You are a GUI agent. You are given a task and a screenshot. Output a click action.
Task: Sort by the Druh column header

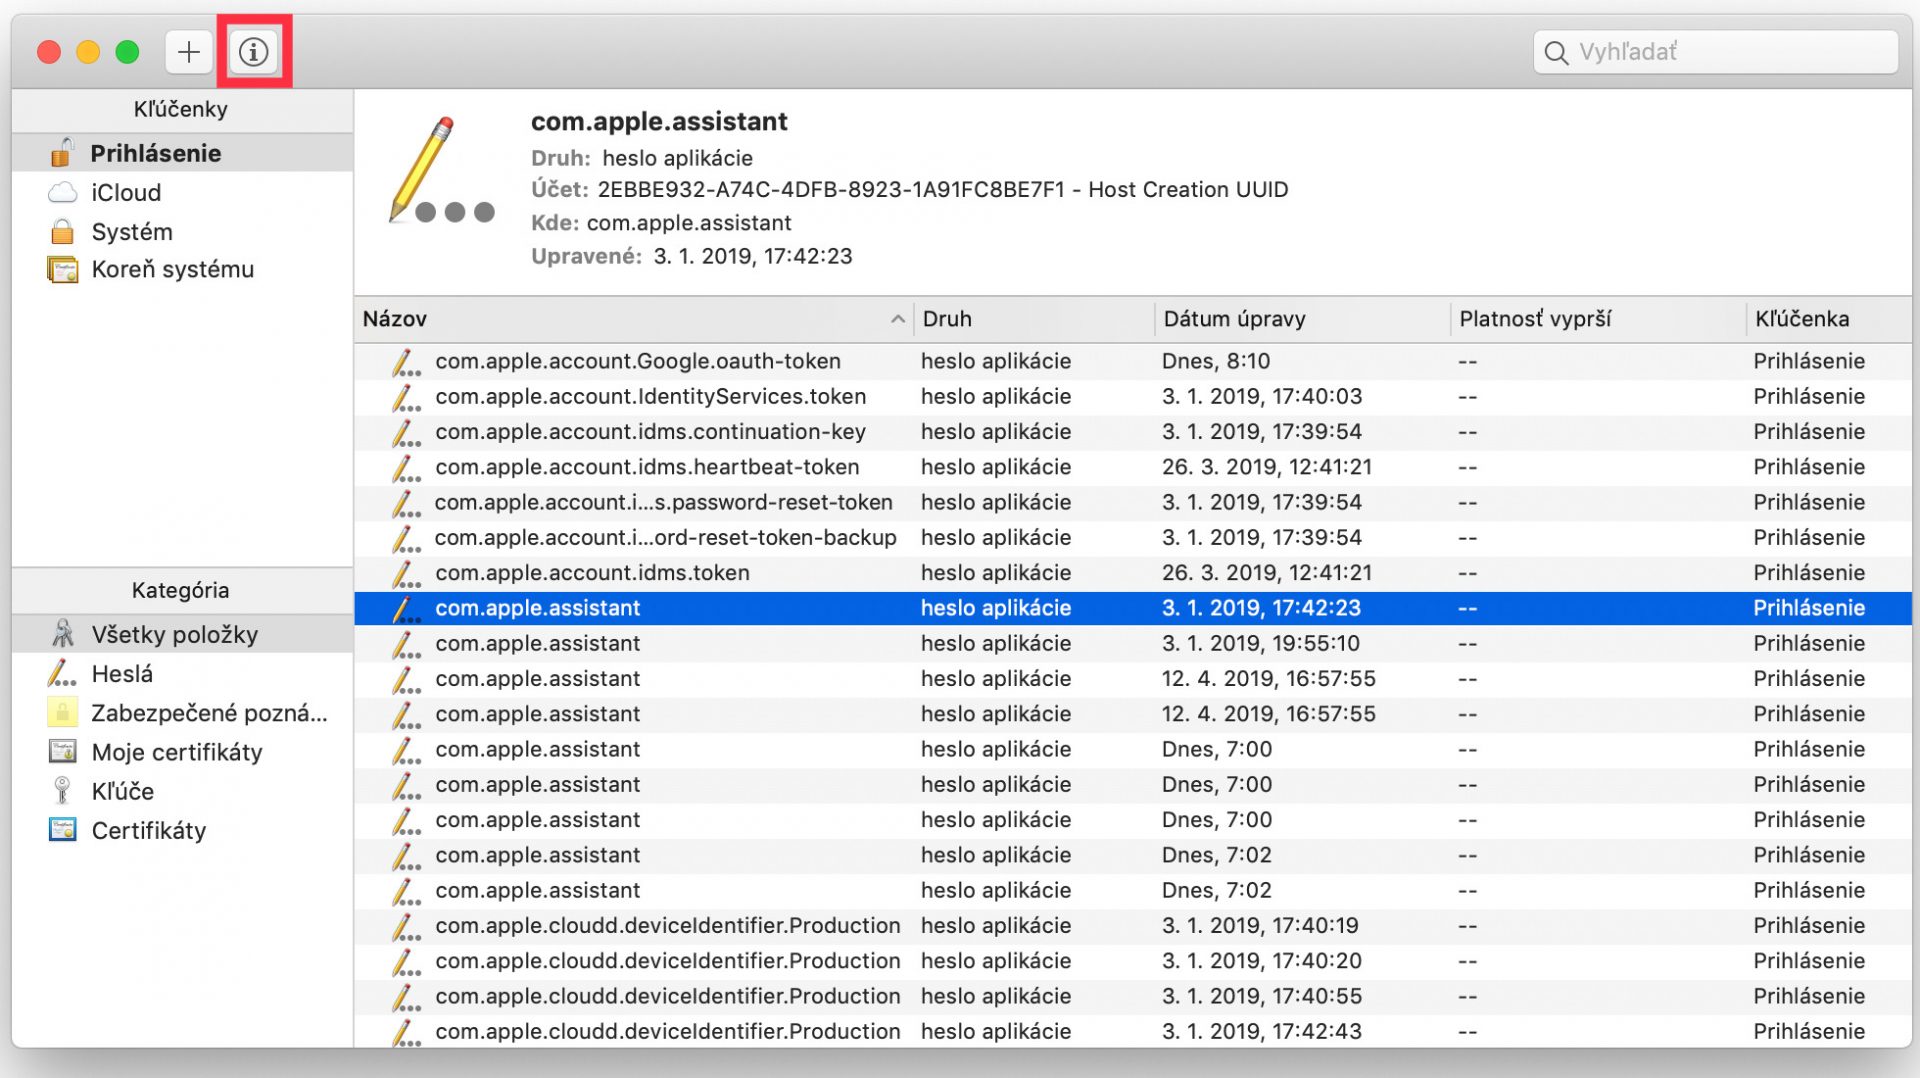(x=1034, y=319)
